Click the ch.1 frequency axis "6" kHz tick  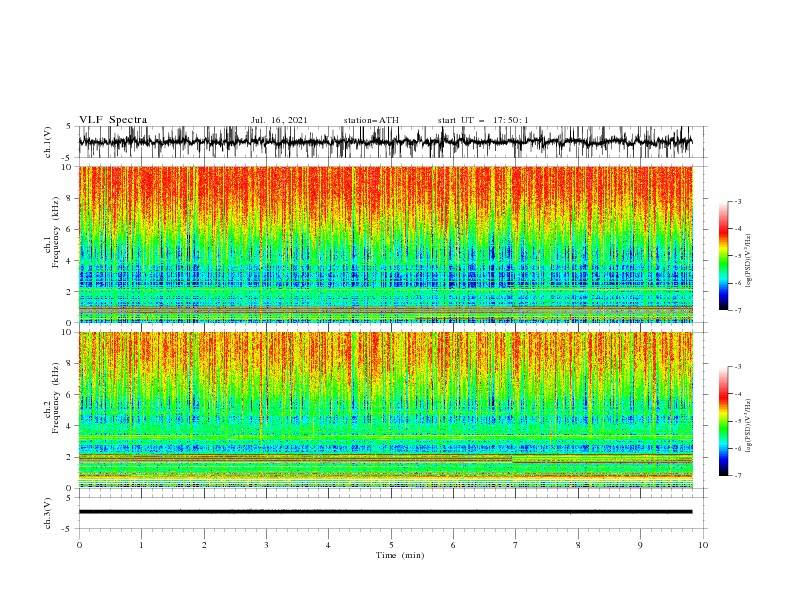tap(70, 229)
